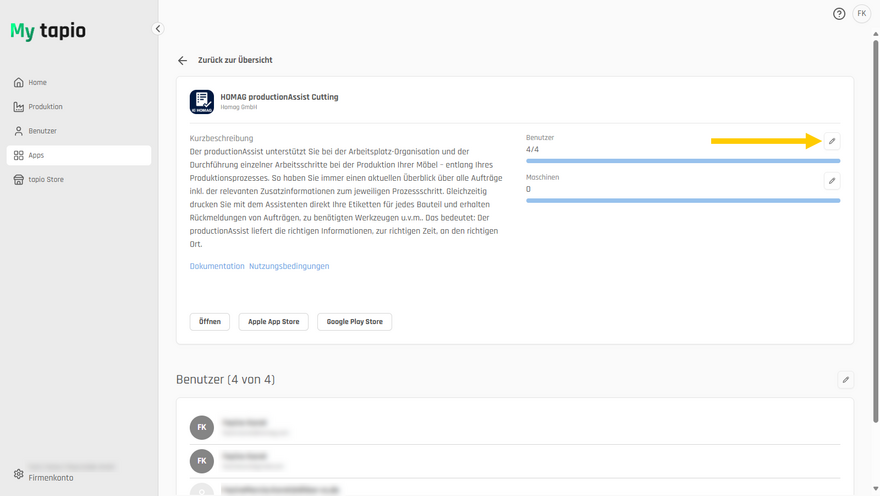Viewport: 880px width, 496px height.
Task: Click the Benutzer (4 von 4) heading
Action: [226, 380]
